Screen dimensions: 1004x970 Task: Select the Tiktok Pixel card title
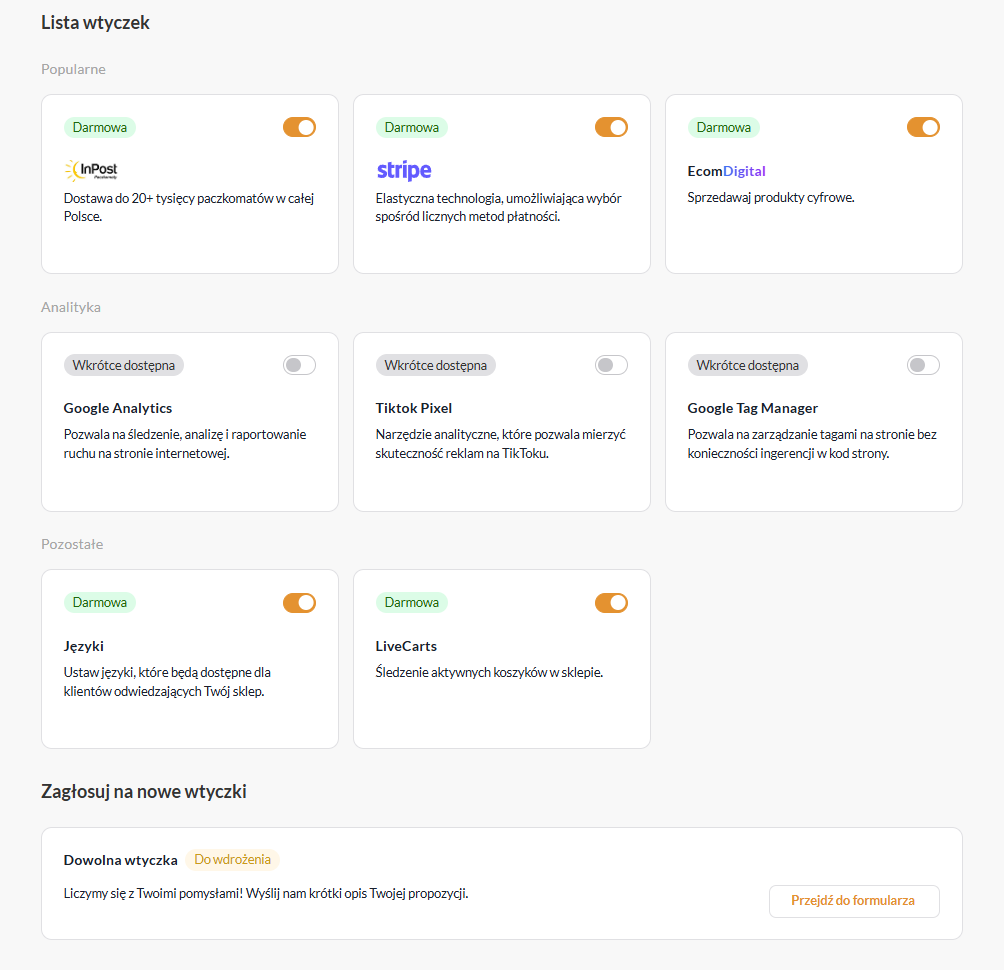coord(414,408)
